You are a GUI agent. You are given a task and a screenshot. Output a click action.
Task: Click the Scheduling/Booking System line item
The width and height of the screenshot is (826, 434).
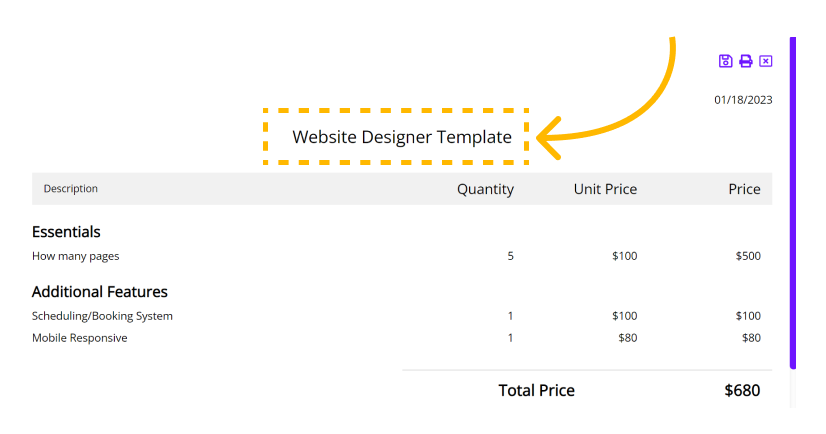102,316
